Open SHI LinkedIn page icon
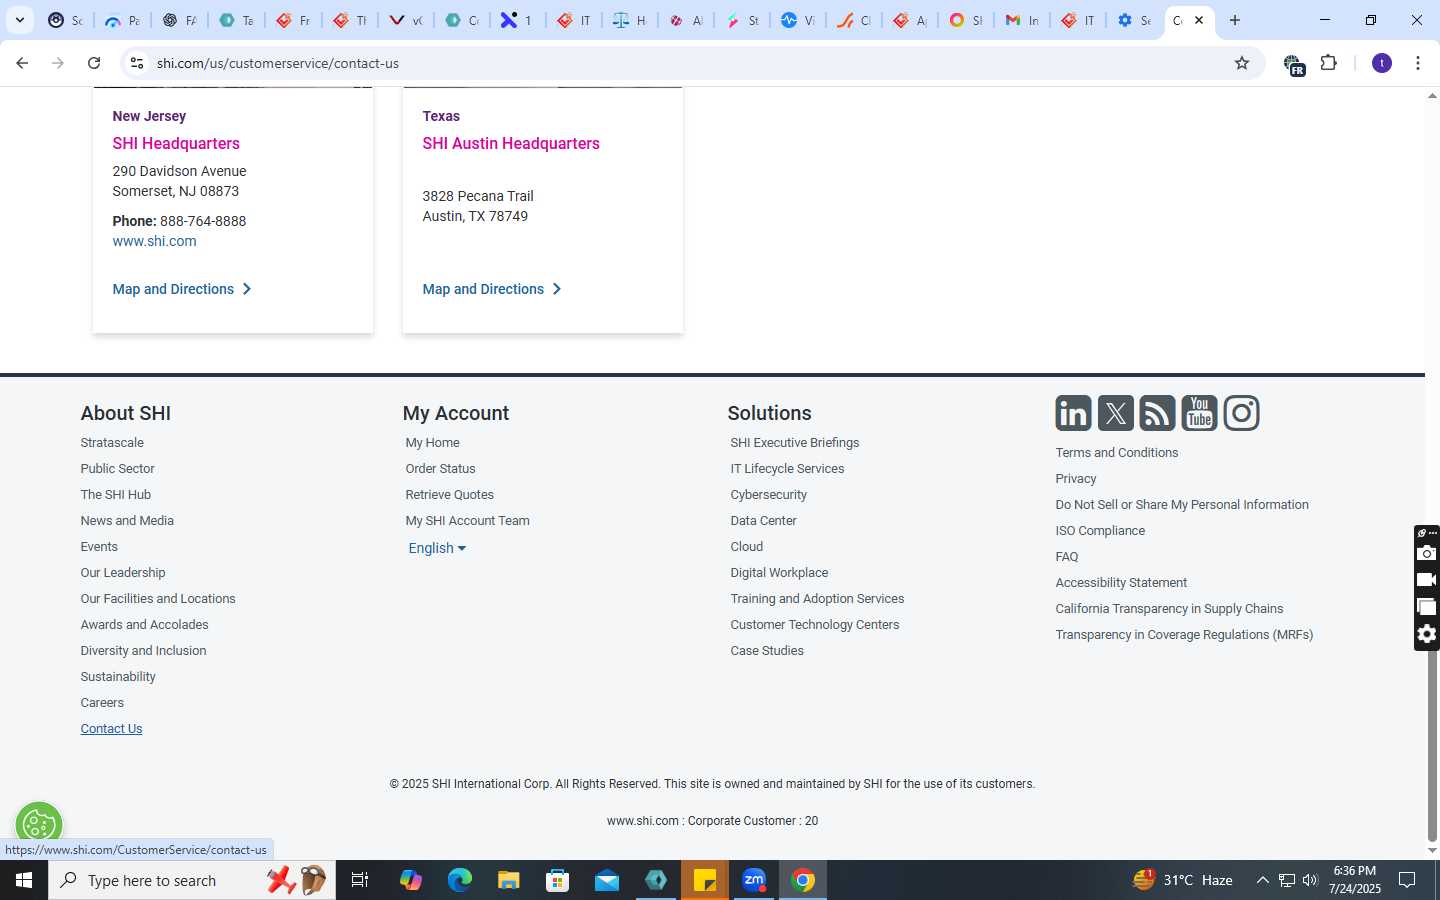 (x=1073, y=413)
